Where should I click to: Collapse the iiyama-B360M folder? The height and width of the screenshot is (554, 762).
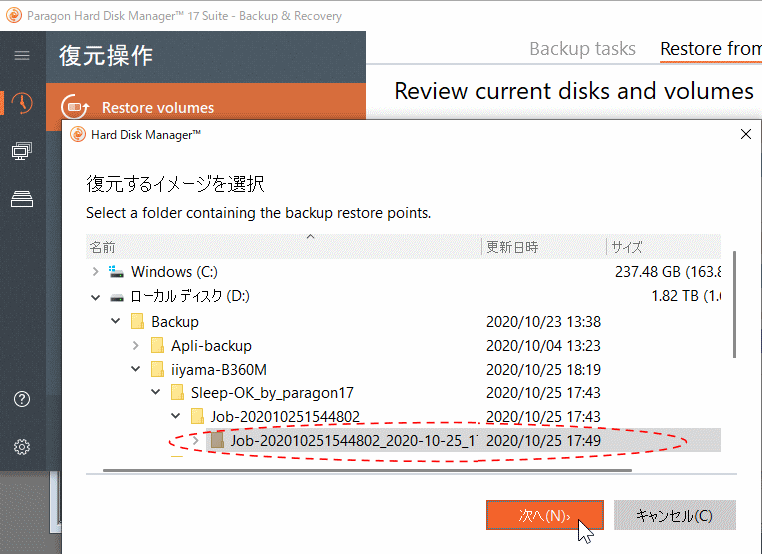coord(136,370)
